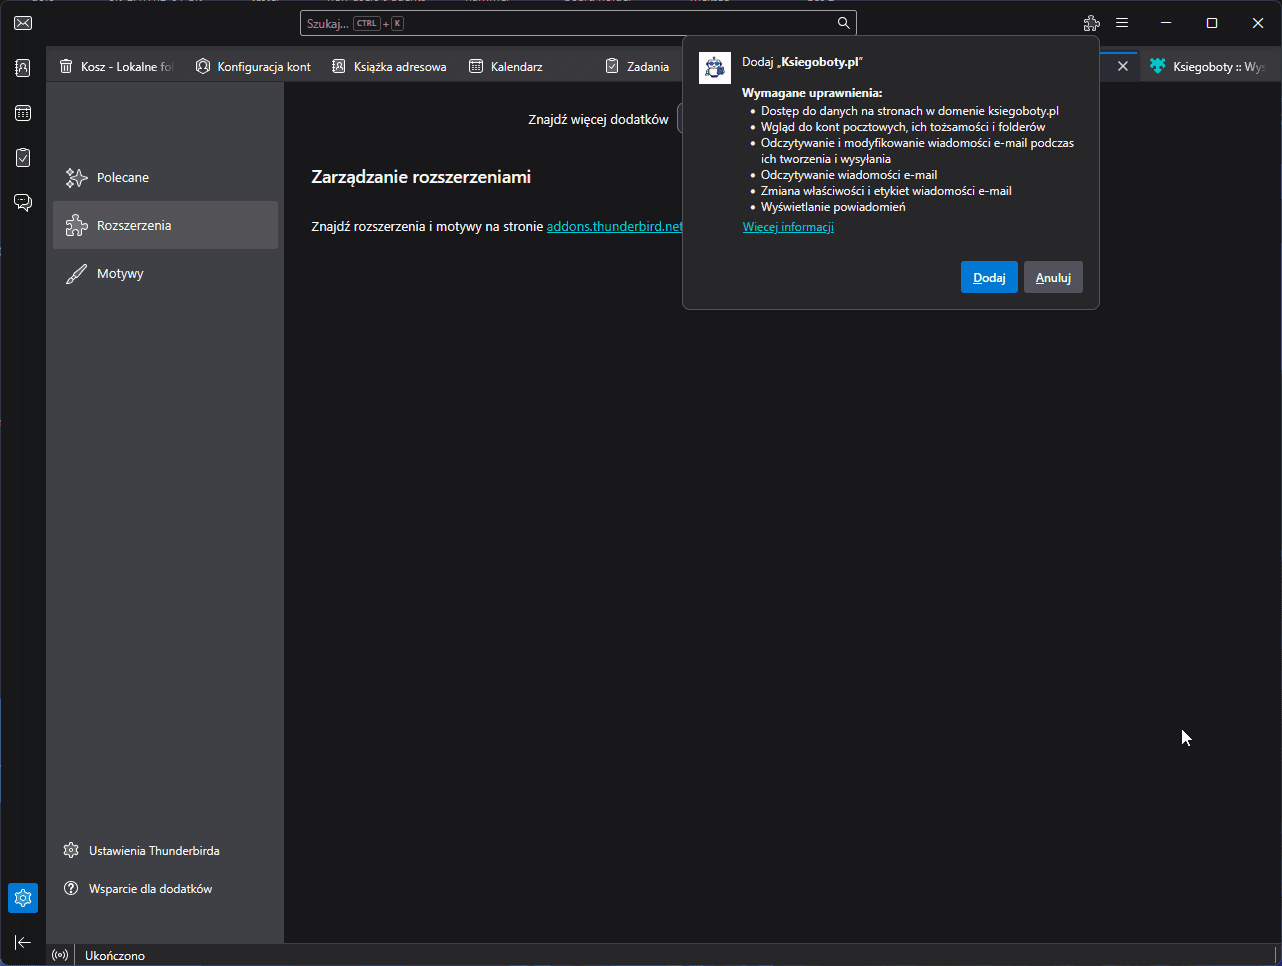The width and height of the screenshot is (1282, 966).
Task: Maximize the Thunderbird window
Action: [1212, 23]
